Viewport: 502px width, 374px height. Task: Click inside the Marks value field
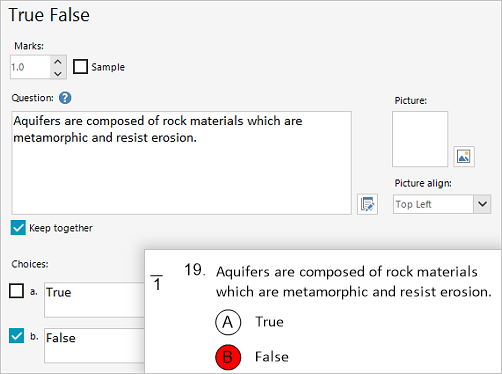[30, 67]
